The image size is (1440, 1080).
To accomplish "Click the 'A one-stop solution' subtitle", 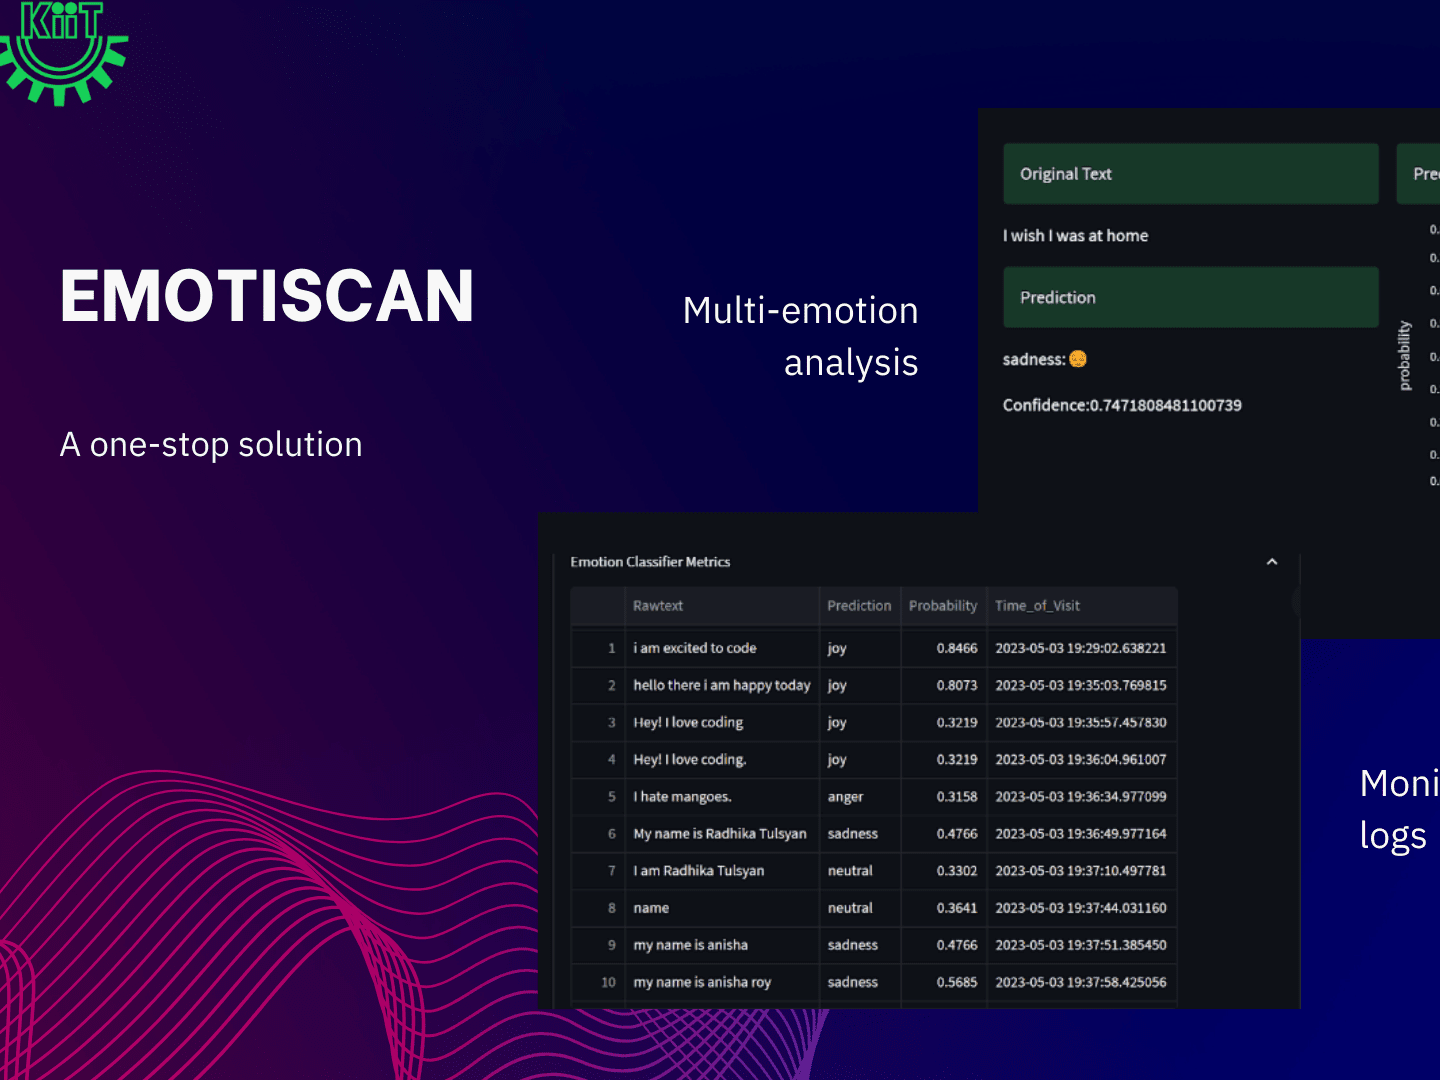I will pos(211,444).
